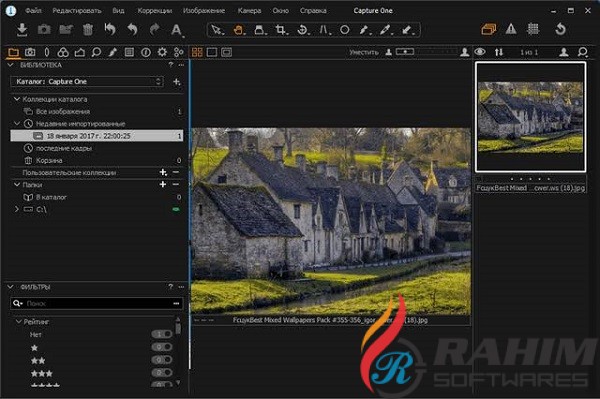Viewport: 600px width, 399px height.
Task: Select the Pan hand cursor tool
Action: tap(238, 30)
